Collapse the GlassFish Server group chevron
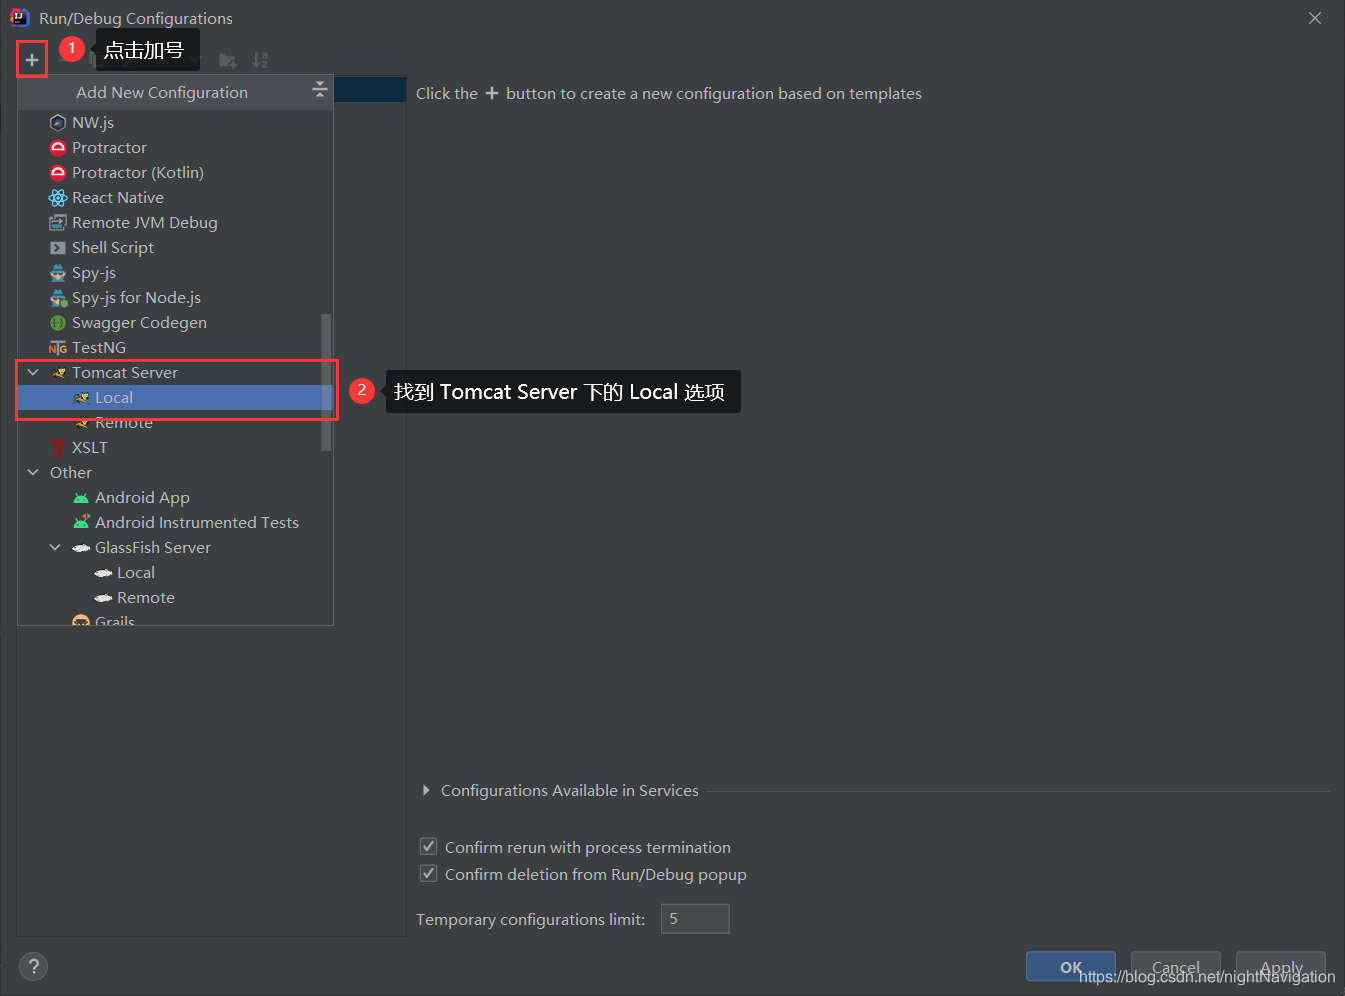The image size is (1345, 996). click(x=55, y=547)
